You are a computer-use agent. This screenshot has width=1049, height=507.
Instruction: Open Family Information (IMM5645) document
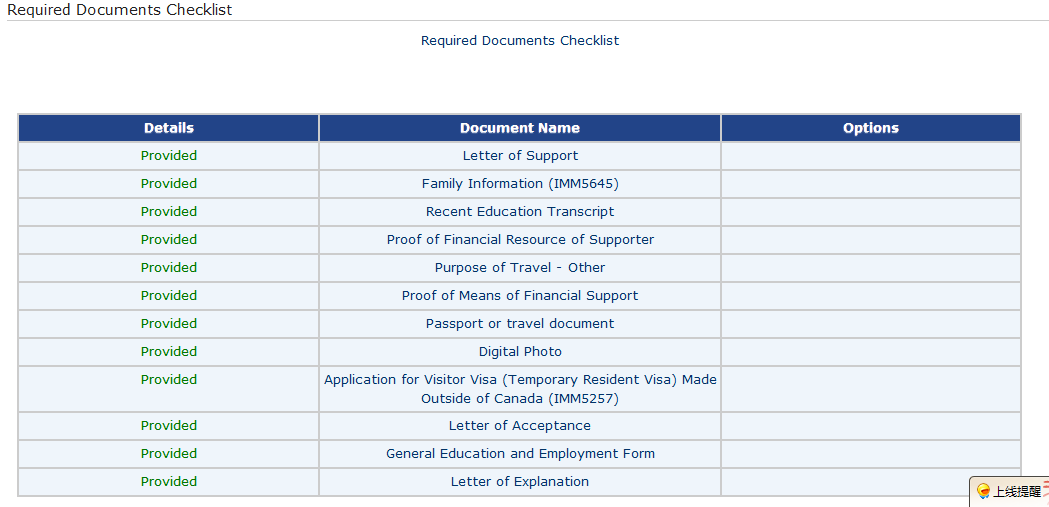[x=520, y=184]
